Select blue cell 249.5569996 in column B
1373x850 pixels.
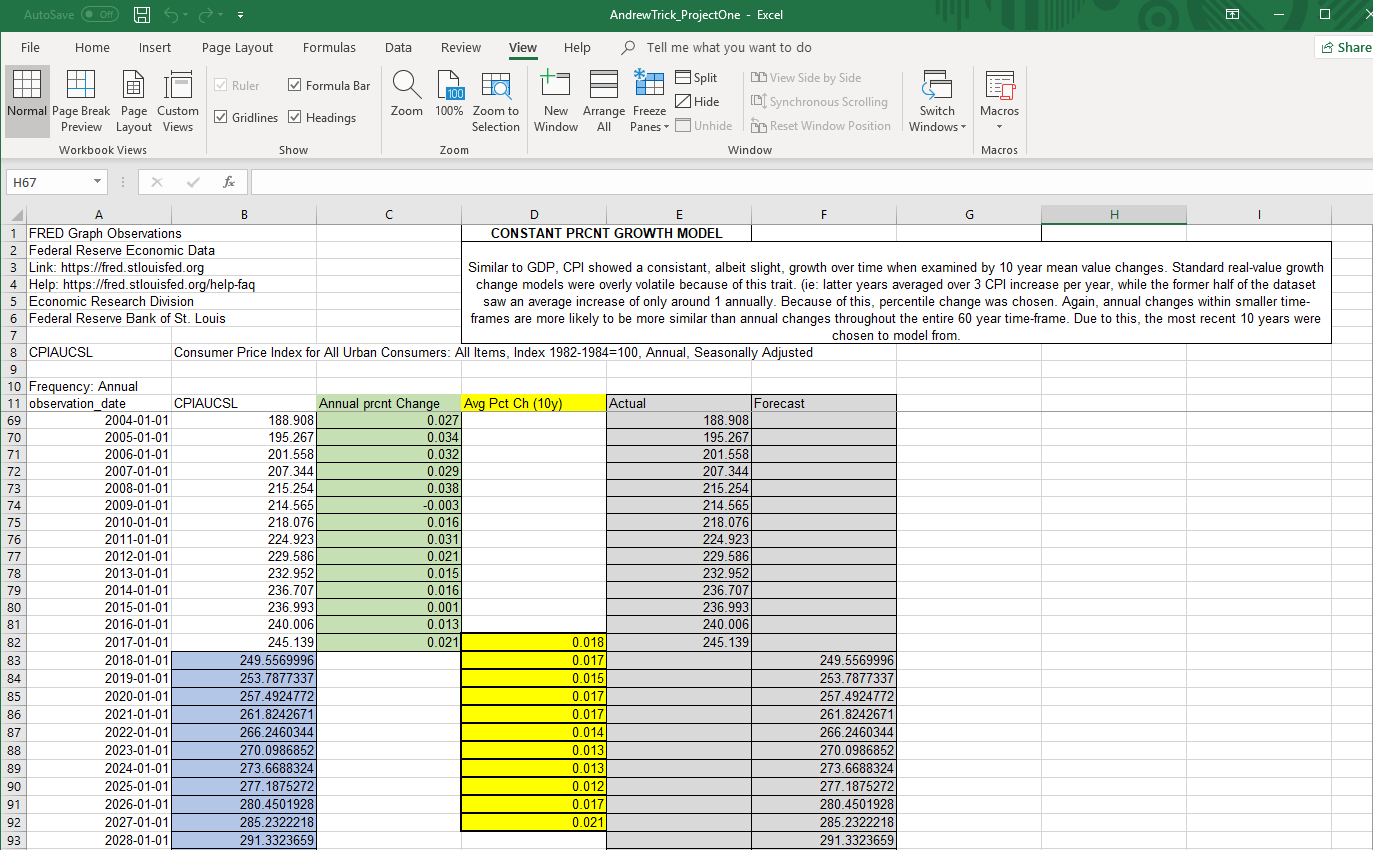[x=244, y=660]
